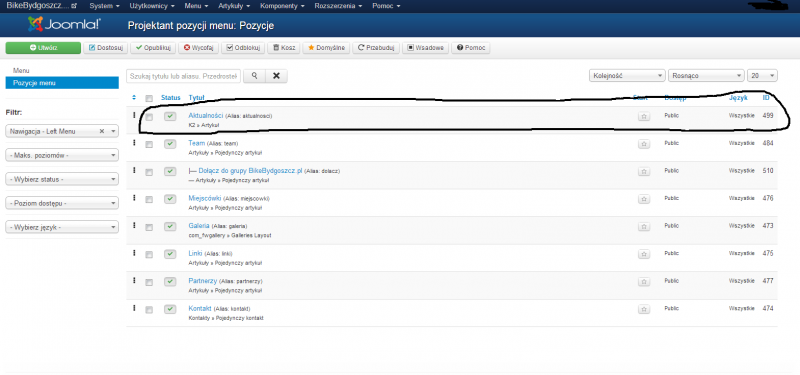Click the Kosz trash button
Viewport: 800px width, 375px height.
click(284, 47)
